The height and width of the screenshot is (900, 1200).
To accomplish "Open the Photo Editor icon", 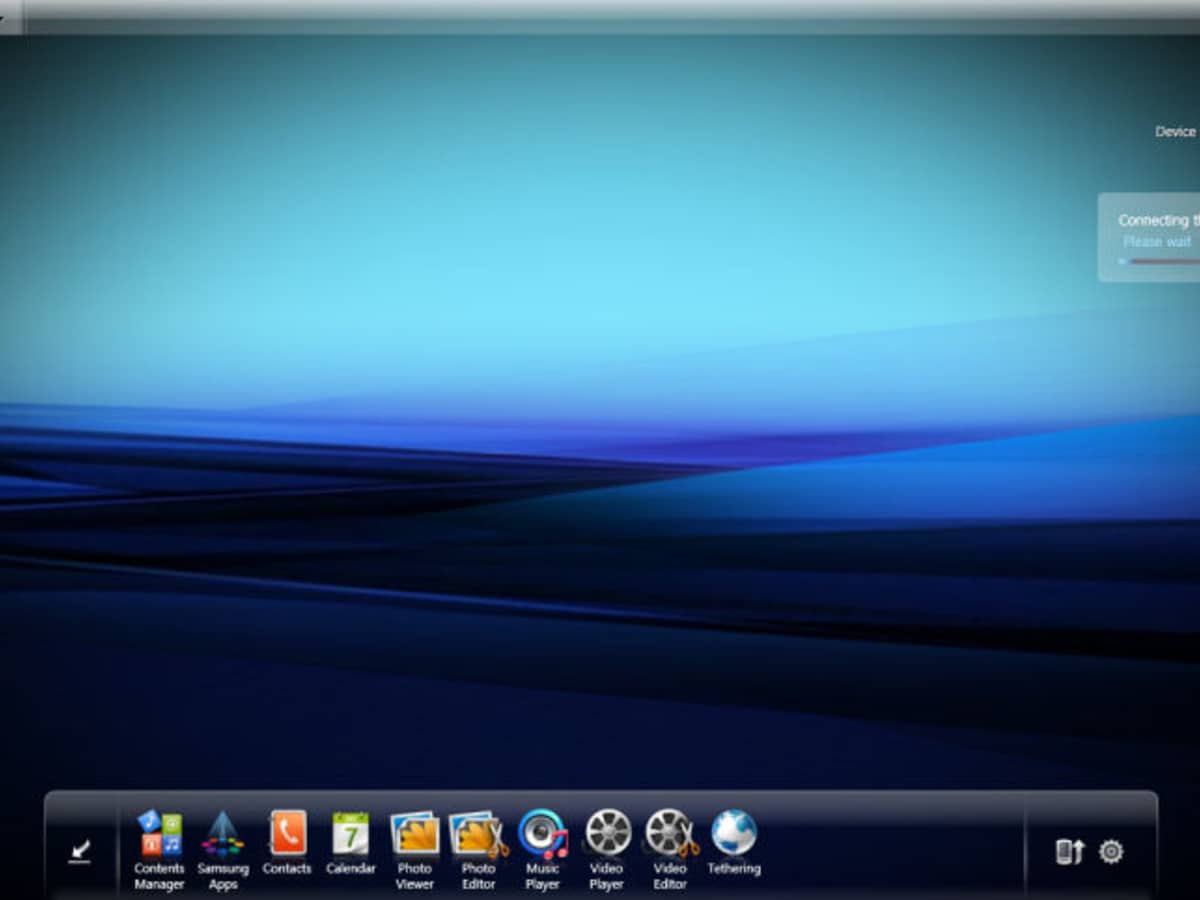I will [x=478, y=833].
